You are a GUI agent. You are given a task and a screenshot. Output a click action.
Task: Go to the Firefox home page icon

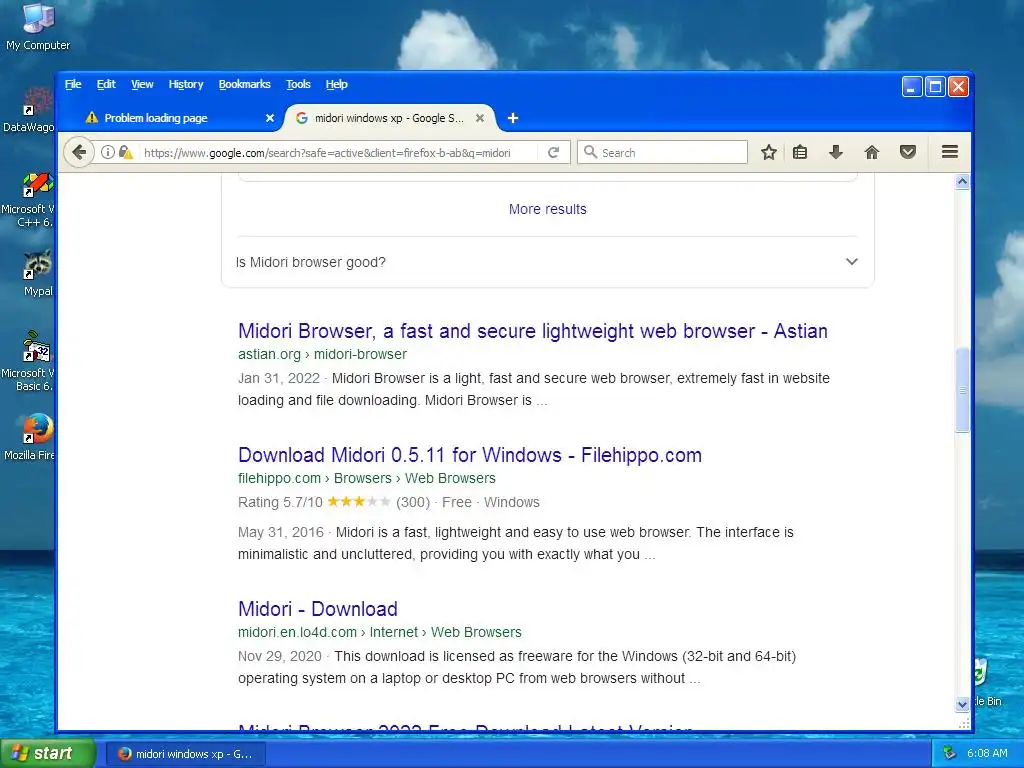[871, 152]
